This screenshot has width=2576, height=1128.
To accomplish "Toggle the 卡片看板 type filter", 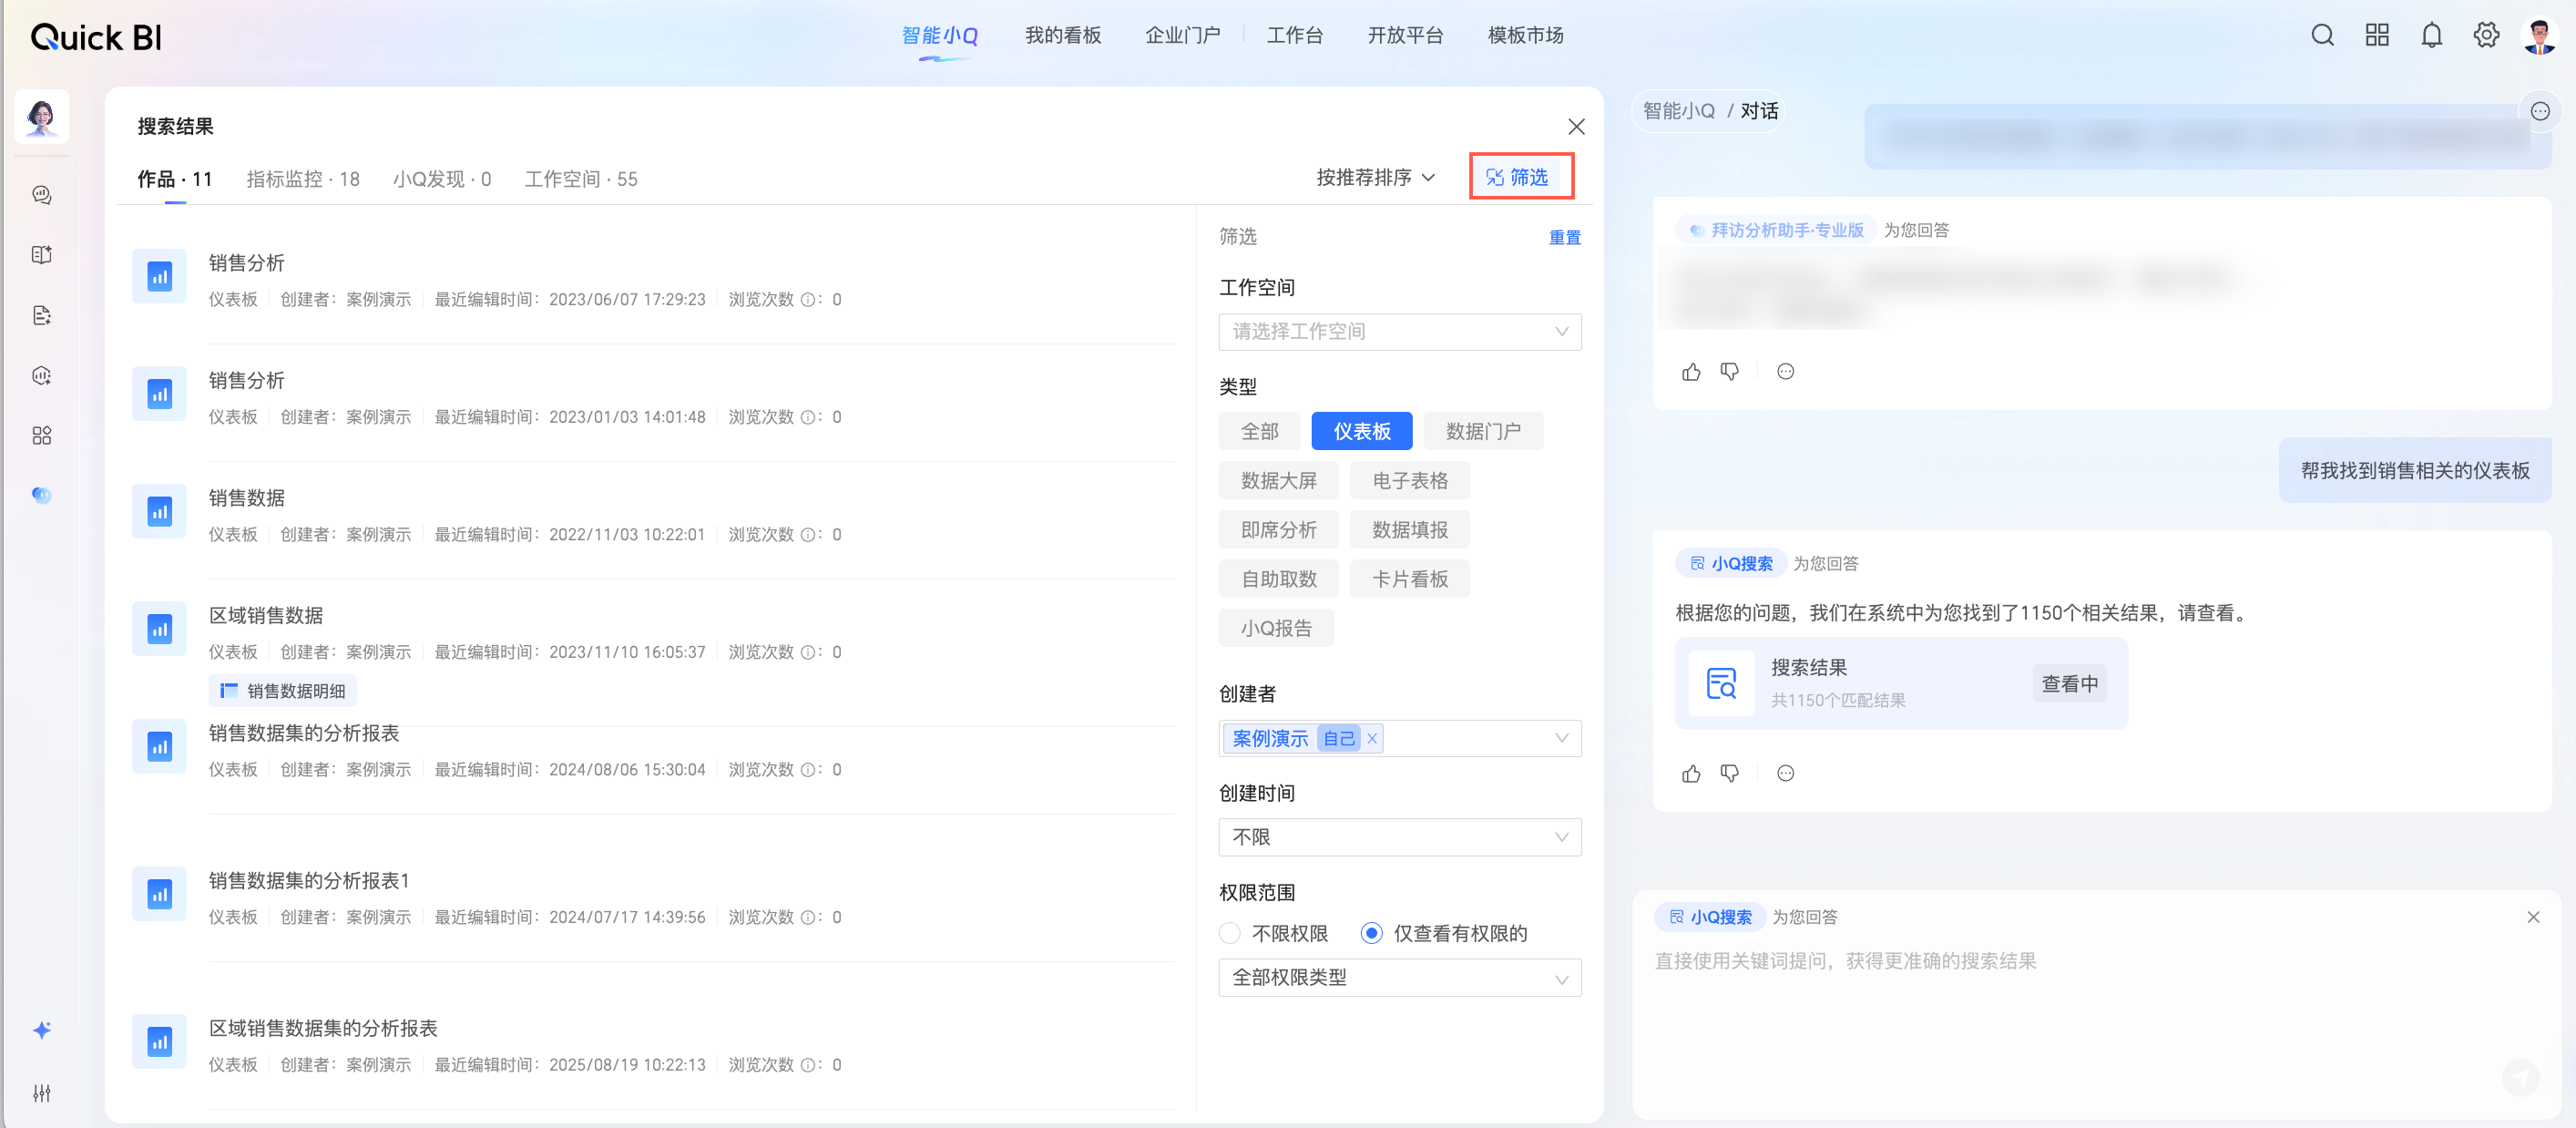I will [1409, 579].
